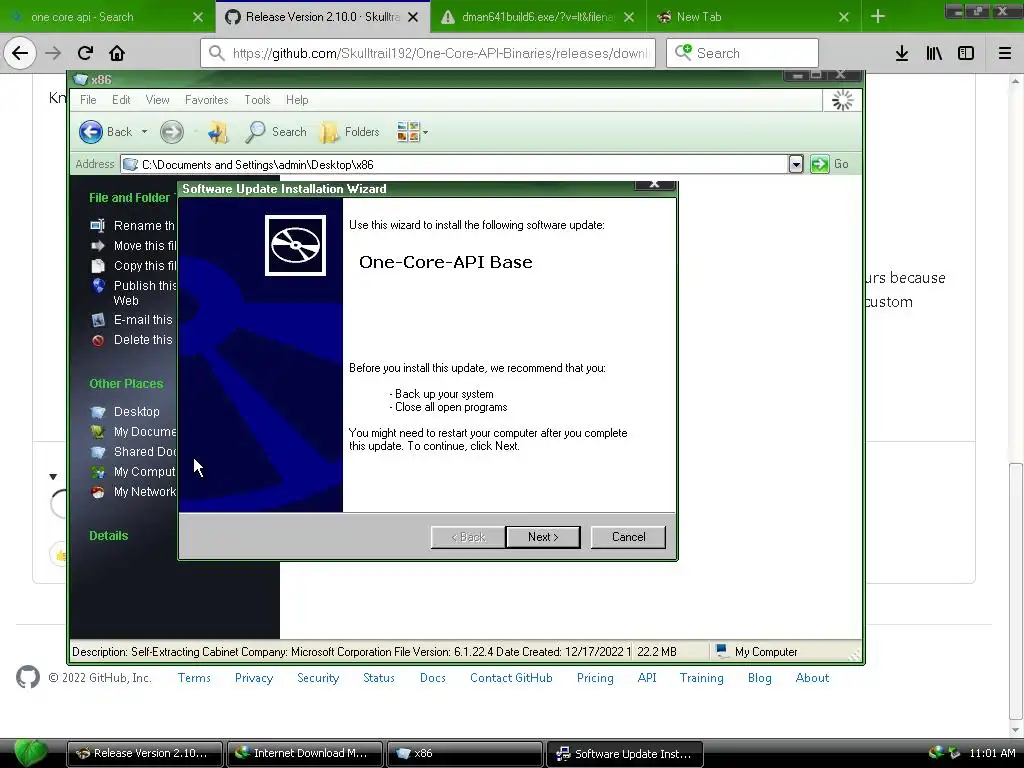Click the browser Search box

(743, 53)
